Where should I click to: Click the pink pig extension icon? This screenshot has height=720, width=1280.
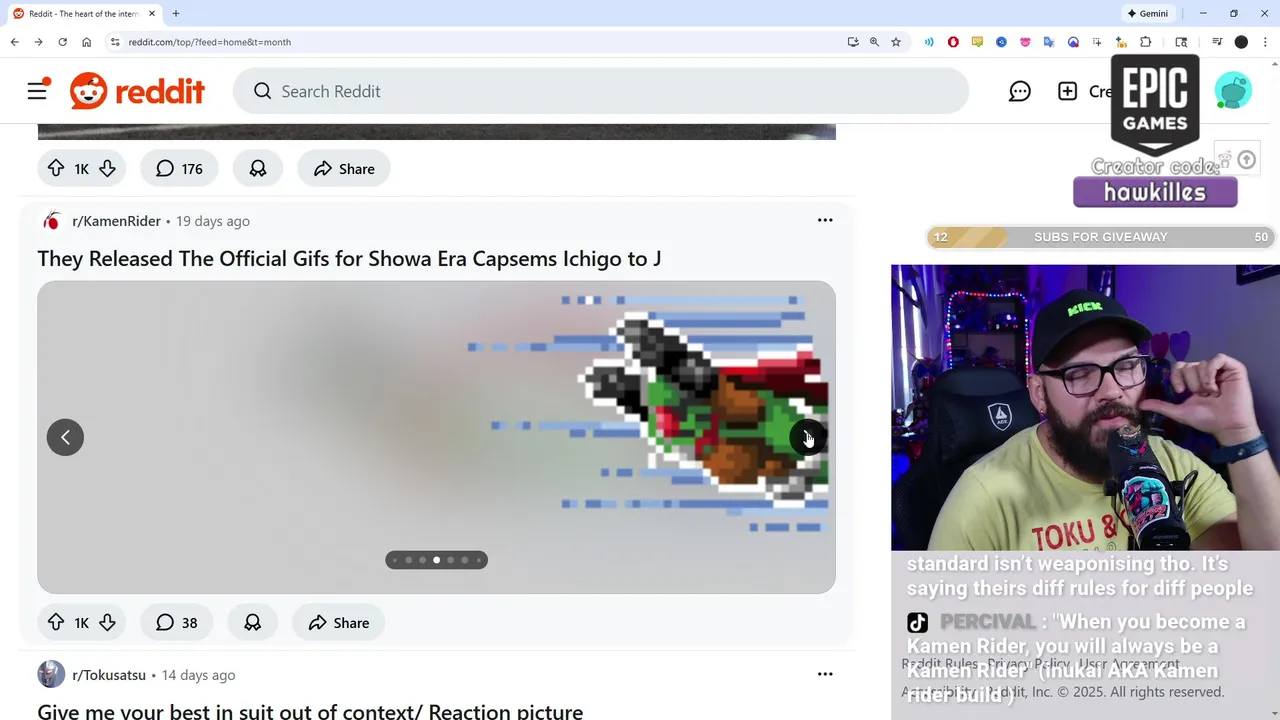[x=1025, y=42]
